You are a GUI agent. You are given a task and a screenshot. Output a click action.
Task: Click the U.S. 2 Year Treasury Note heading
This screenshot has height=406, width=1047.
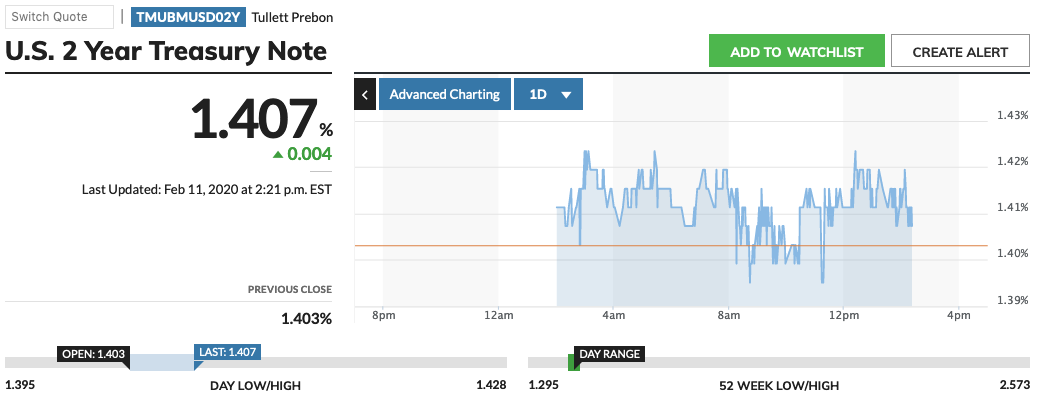point(166,51)
